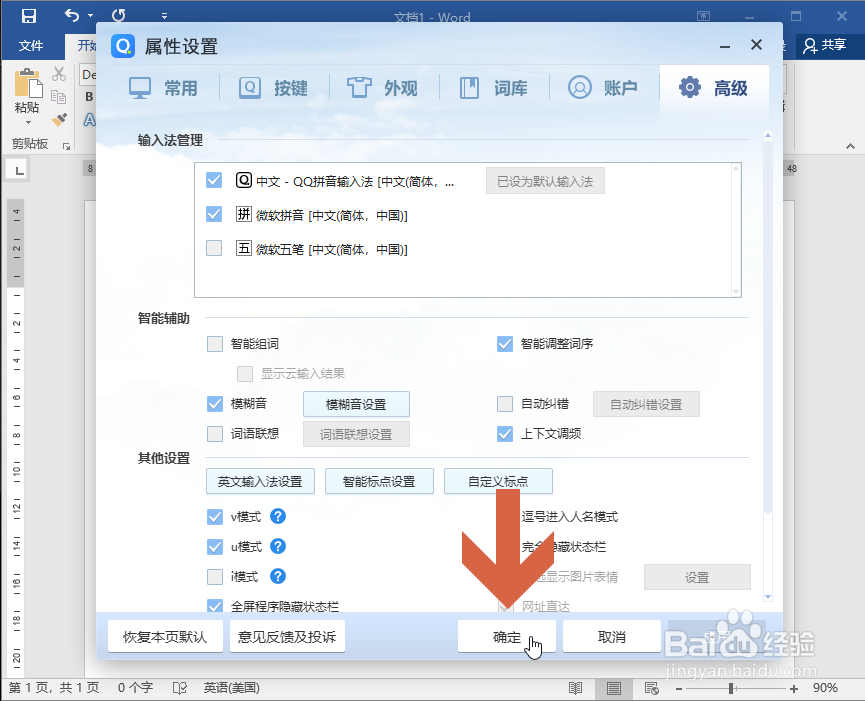Click the Redo icon in Word
The width and height of the screenshot is (865, 701).
[x=119, y=15]
